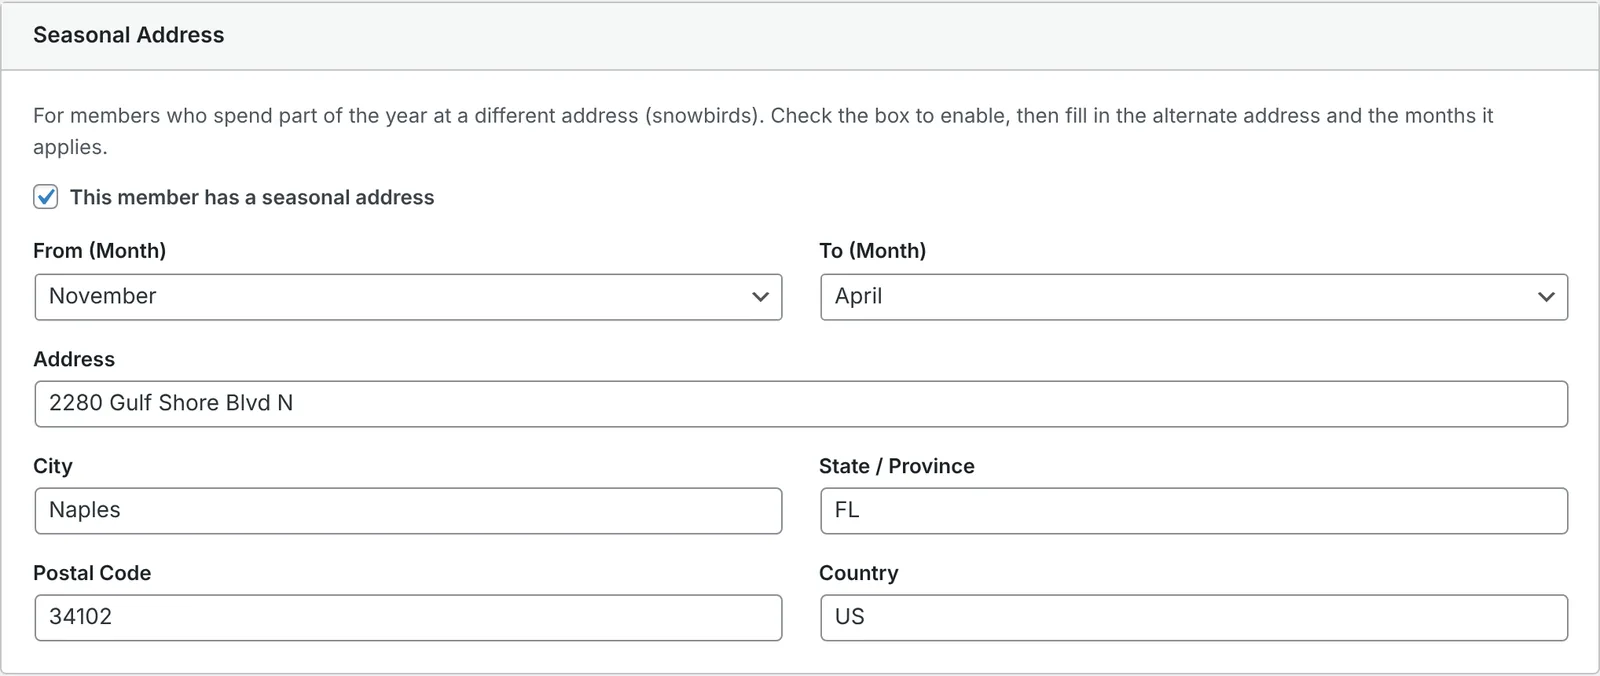Select the State / Province field

[1194, 511]
